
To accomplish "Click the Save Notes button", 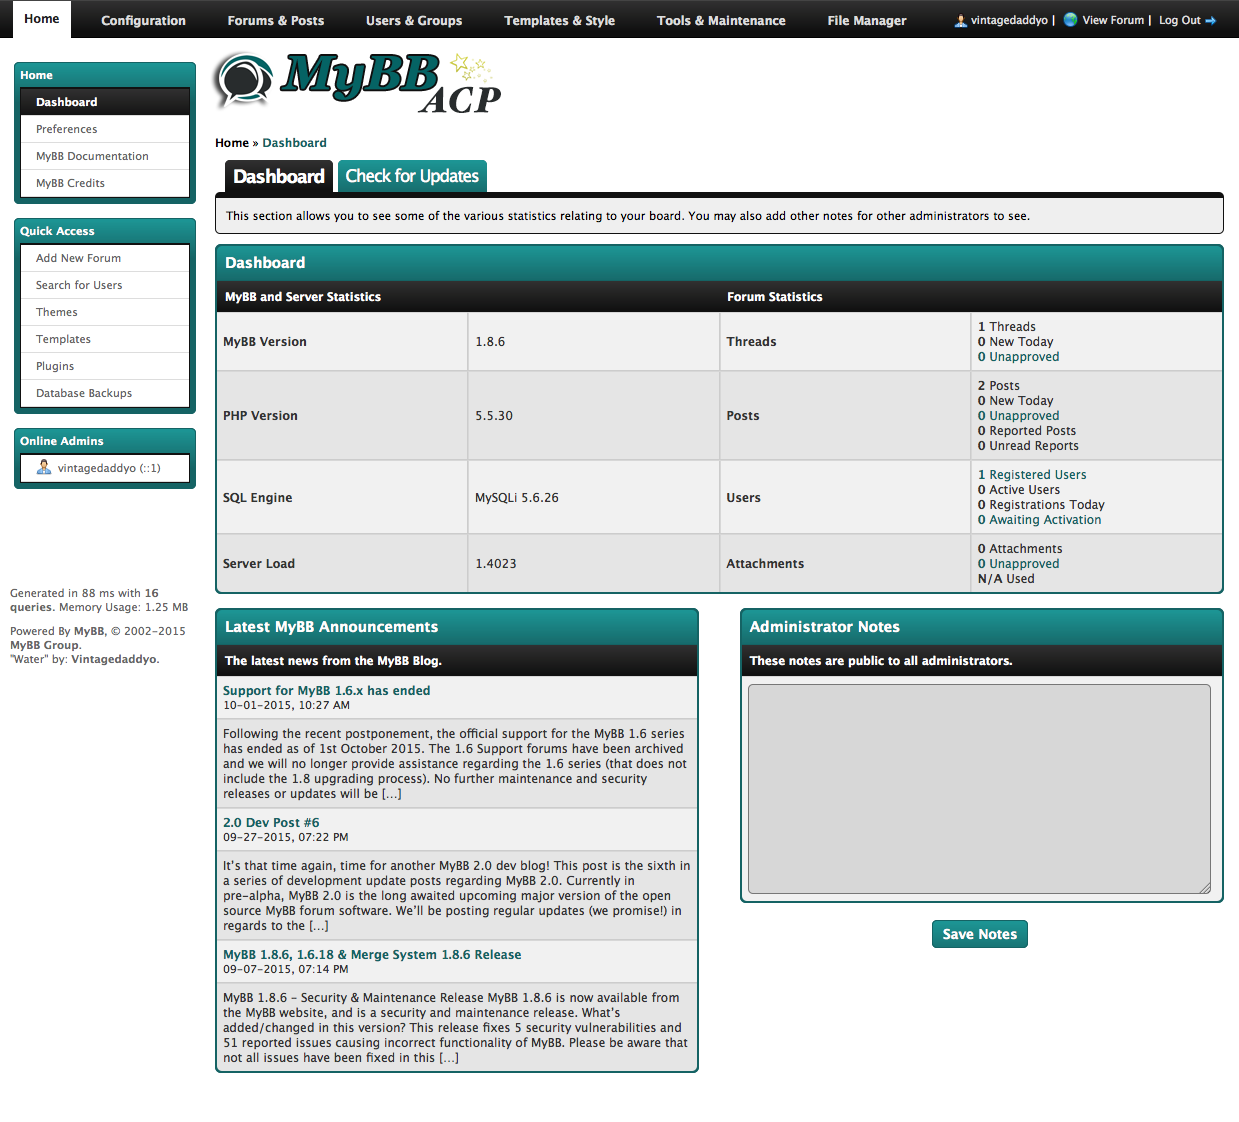I will 979,934.
